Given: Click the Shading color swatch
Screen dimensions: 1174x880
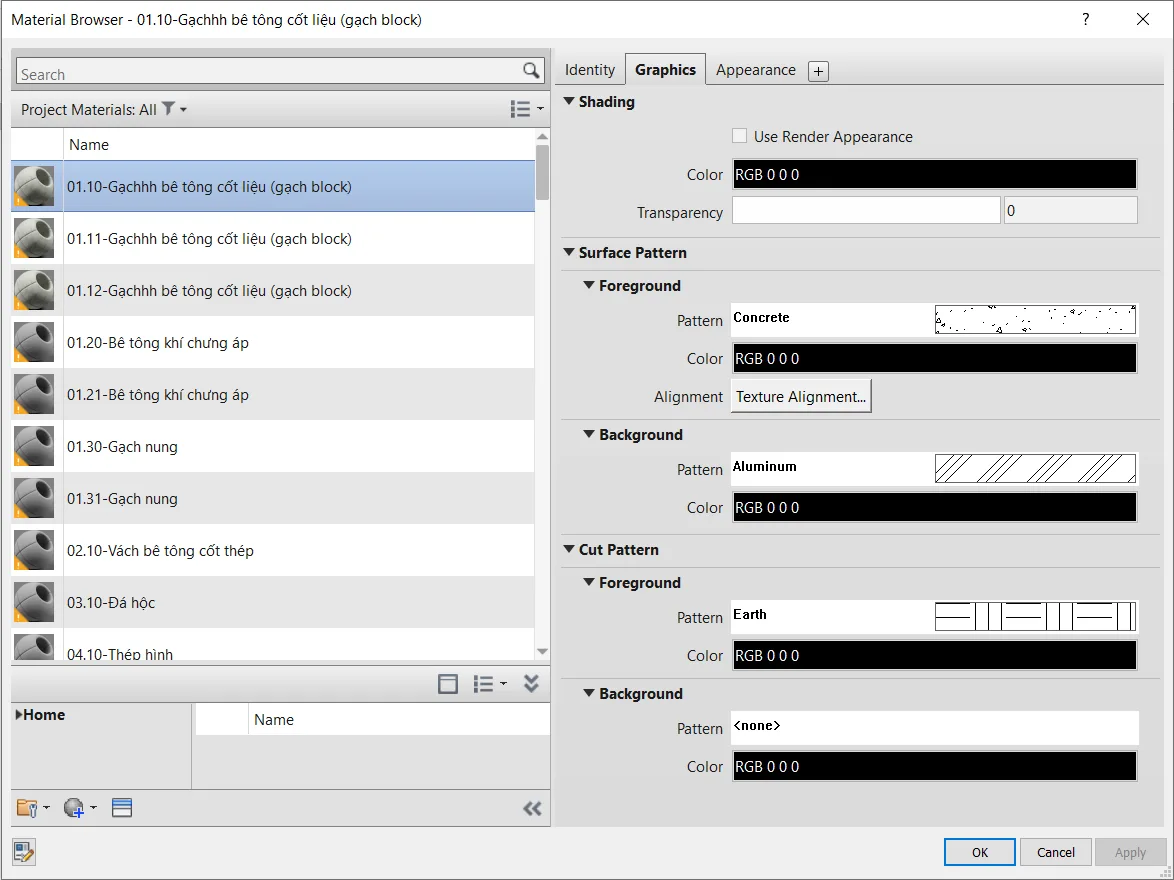Looking at the screenshot, I should (x=934, y=174).
